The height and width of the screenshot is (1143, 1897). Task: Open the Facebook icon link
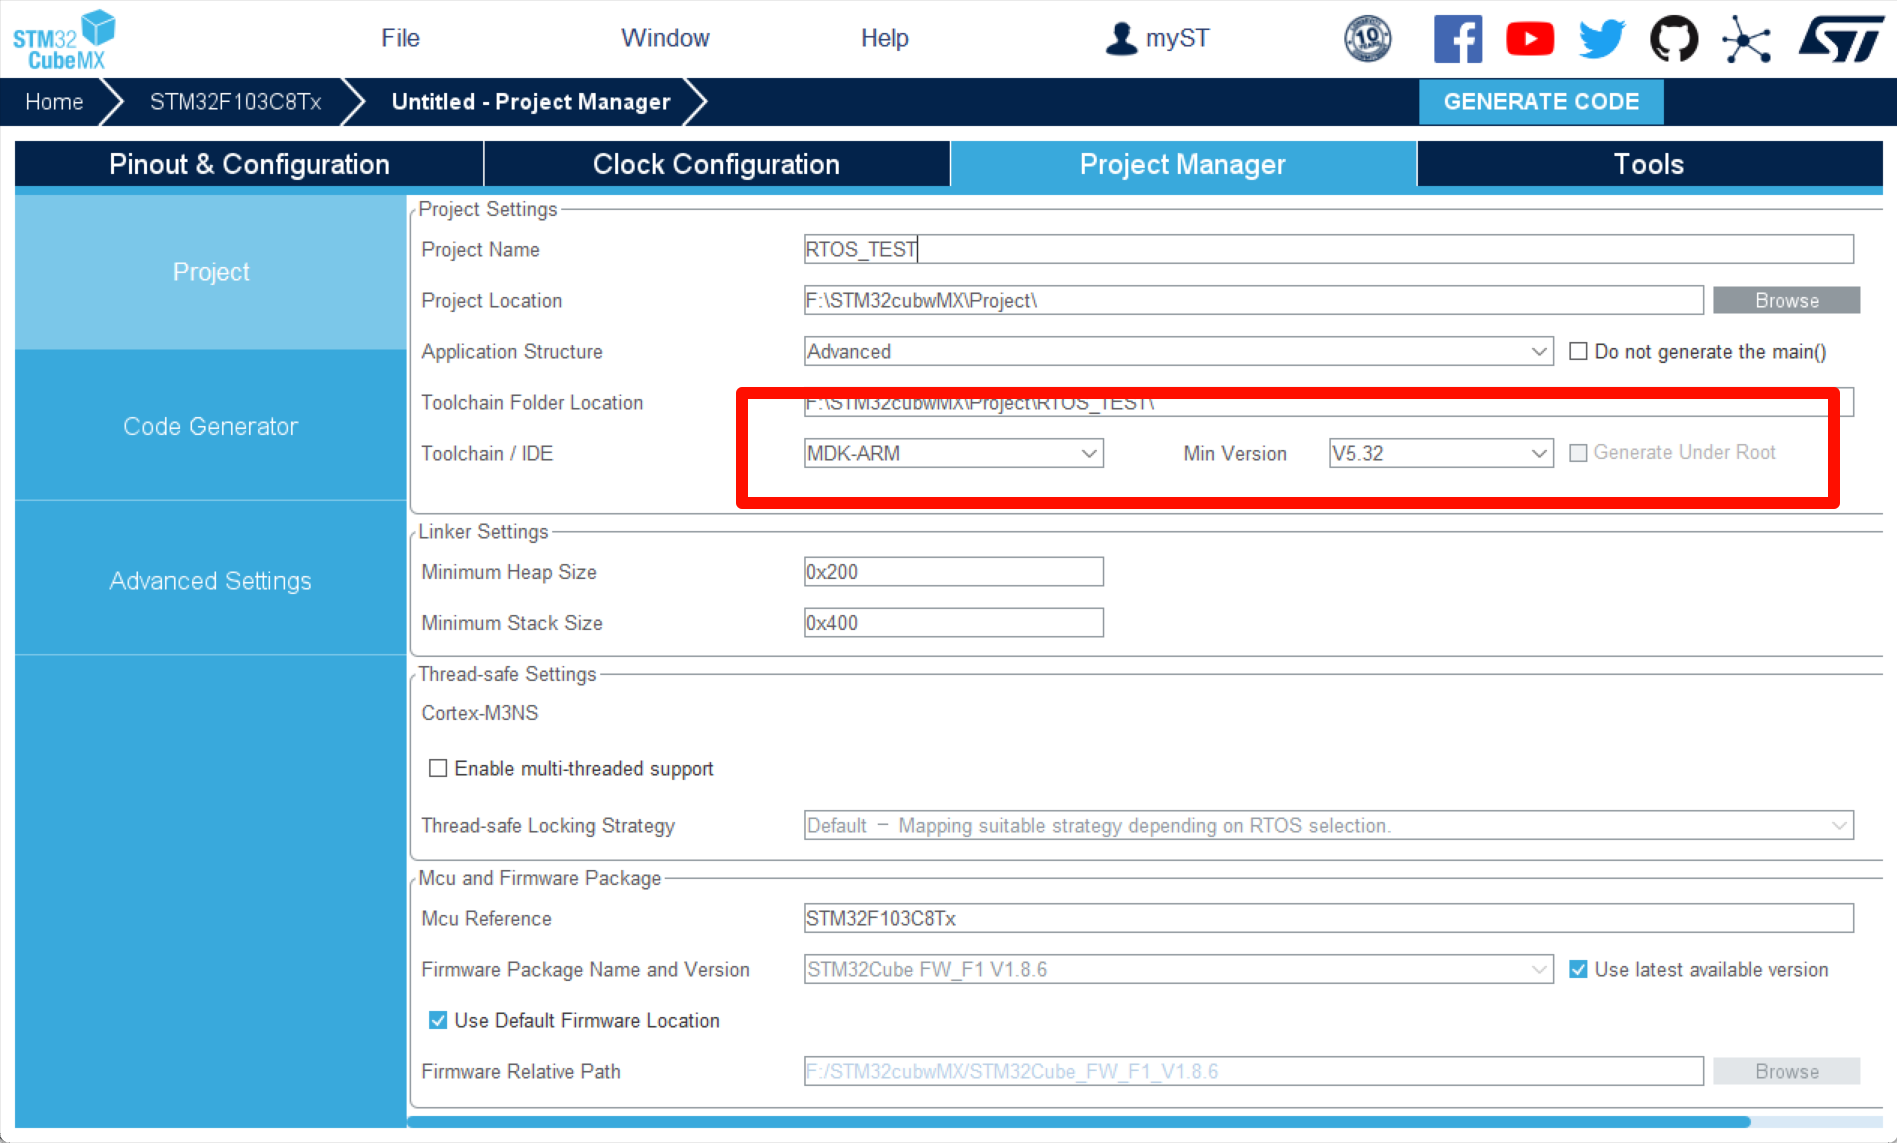[x=1457, y=39]
